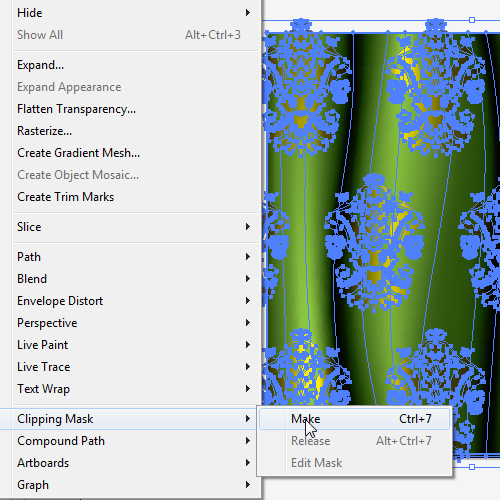Click the top bounding box handle
Image resolution: width=500 pixels, height=500 pixels.
click(472, 20)
